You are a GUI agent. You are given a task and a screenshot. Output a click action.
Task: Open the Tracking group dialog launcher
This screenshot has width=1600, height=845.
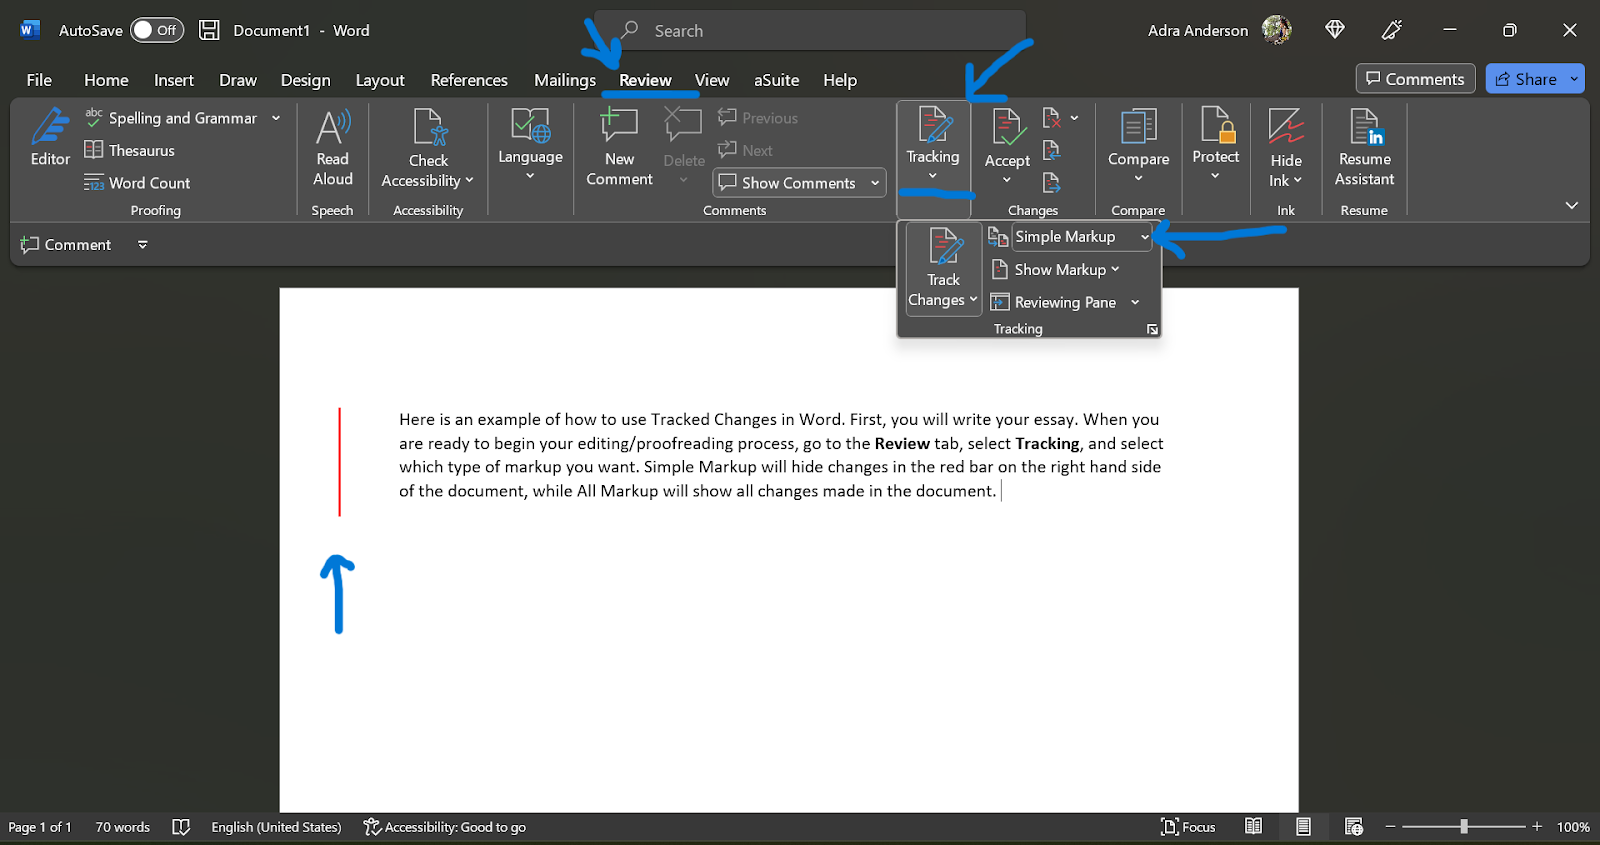1152,329
